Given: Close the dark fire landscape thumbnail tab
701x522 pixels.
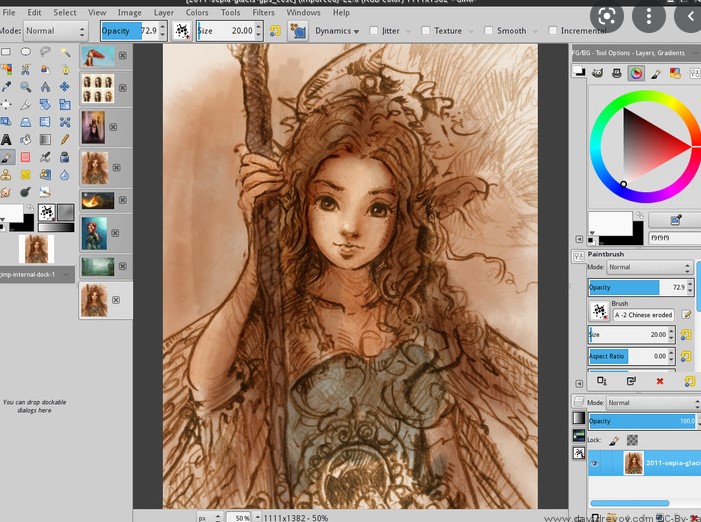Looking at the screenshot, I should point(122,200).
